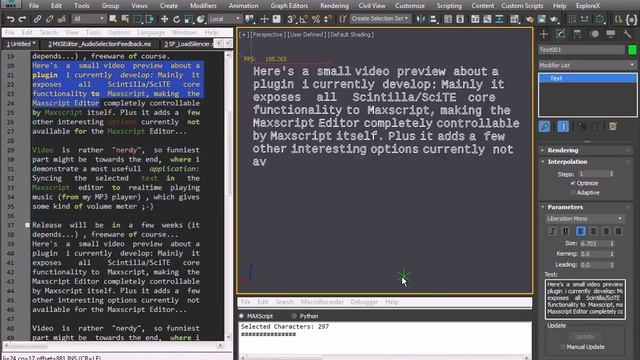Open the Liberation Mono font dropdown
The image size is (640, 360).
(584, 219)
